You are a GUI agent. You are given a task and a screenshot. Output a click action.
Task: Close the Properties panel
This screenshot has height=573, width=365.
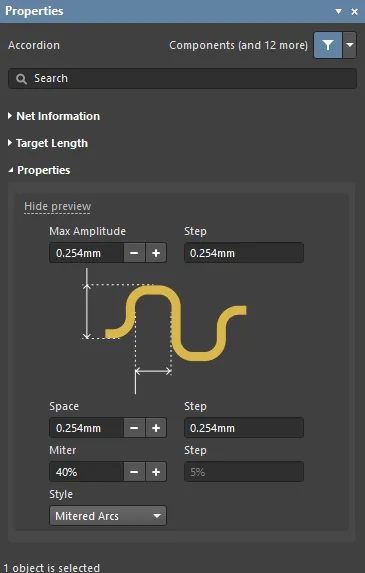[354, 12]
